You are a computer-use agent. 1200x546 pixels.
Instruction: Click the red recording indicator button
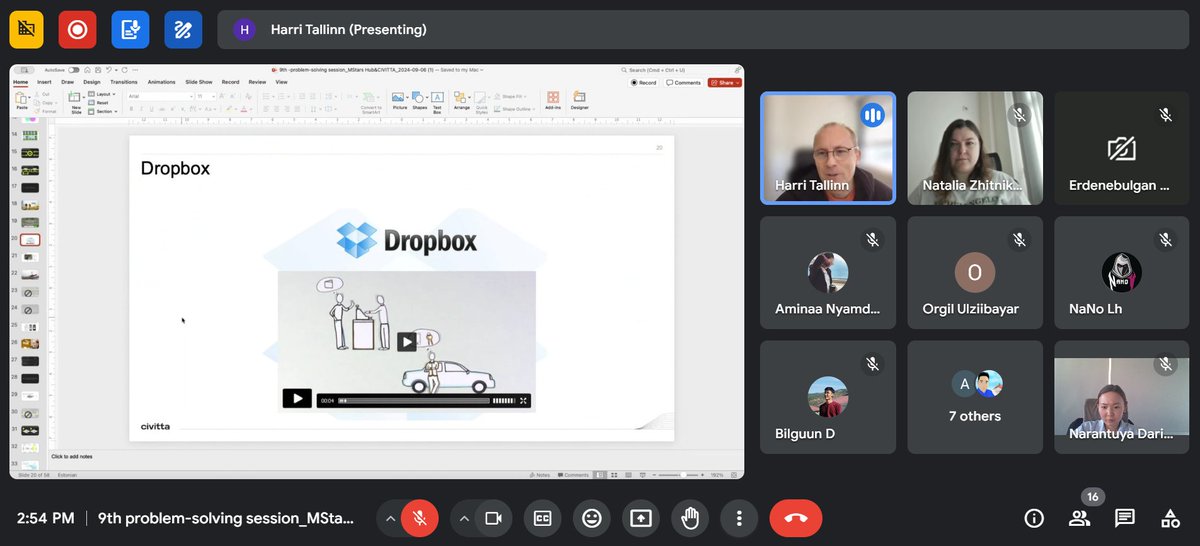click(77, 30)
